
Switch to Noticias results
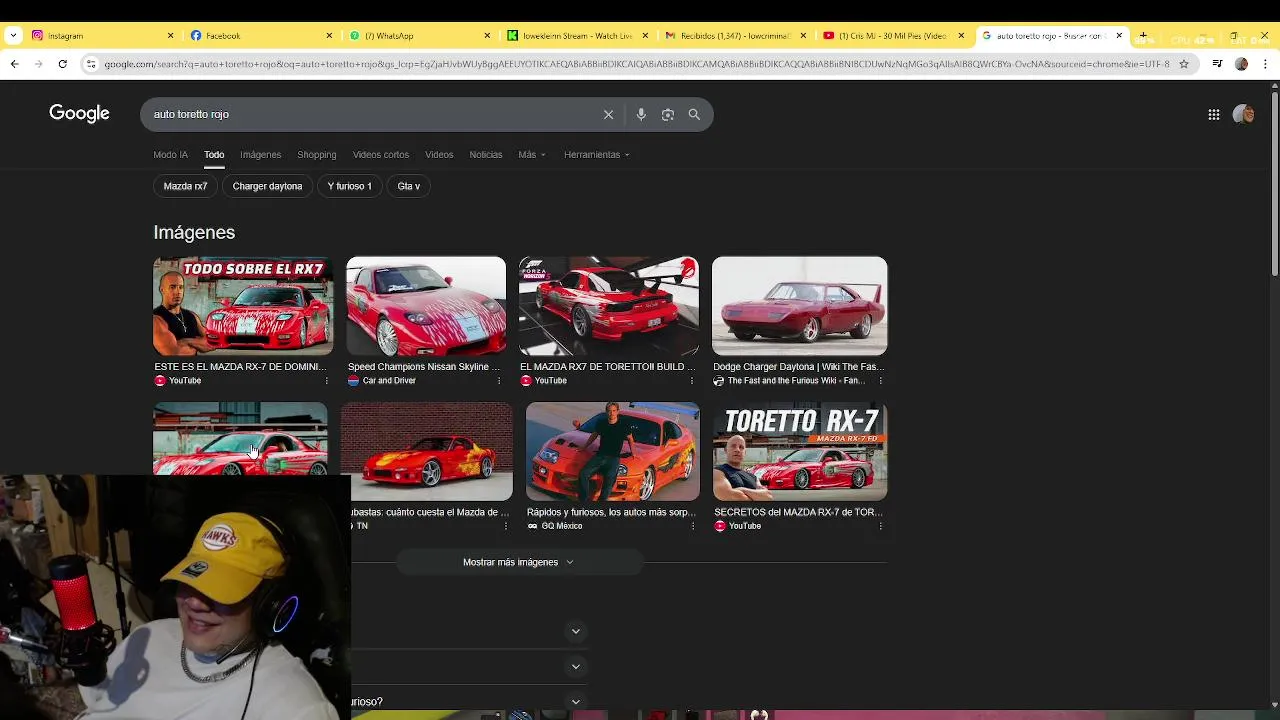(486, 155)
